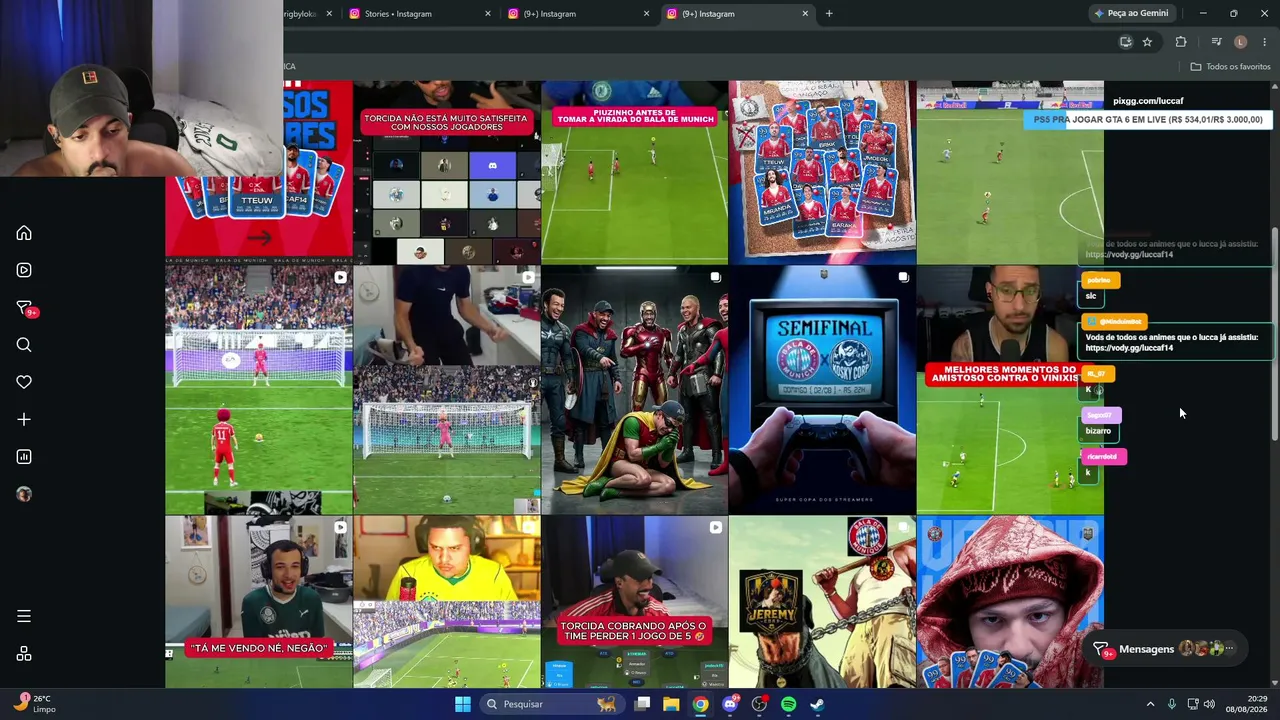Open "Torcida não está muito satisfeita" post
This screenshot has height=720, width=1280.
447,172
